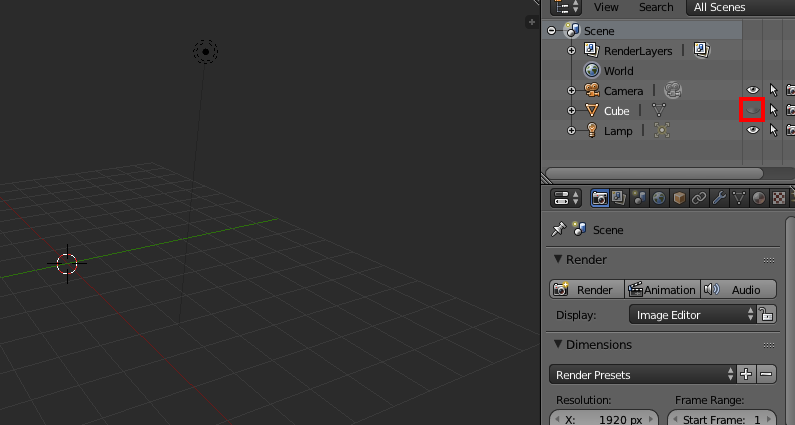
Task: Open the viewport properties region with the plus icon
Action: 532,22
